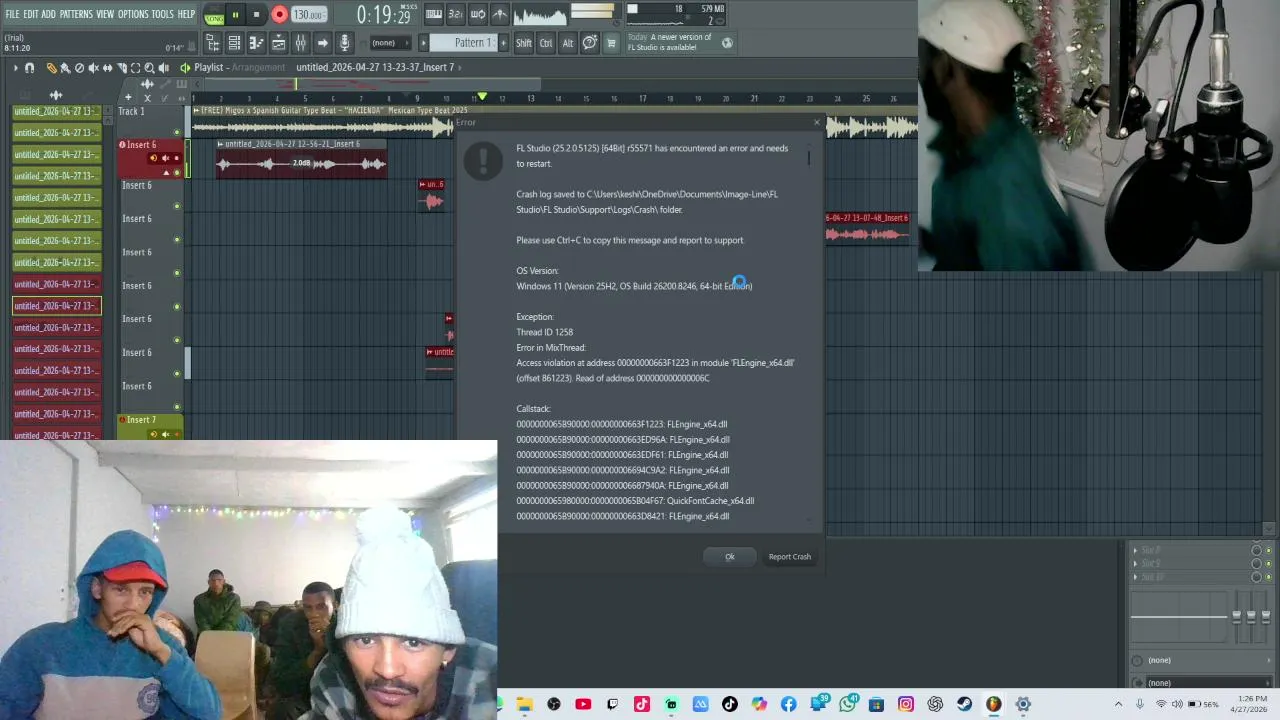Toggle typing keyboard to piano icon

434,15
